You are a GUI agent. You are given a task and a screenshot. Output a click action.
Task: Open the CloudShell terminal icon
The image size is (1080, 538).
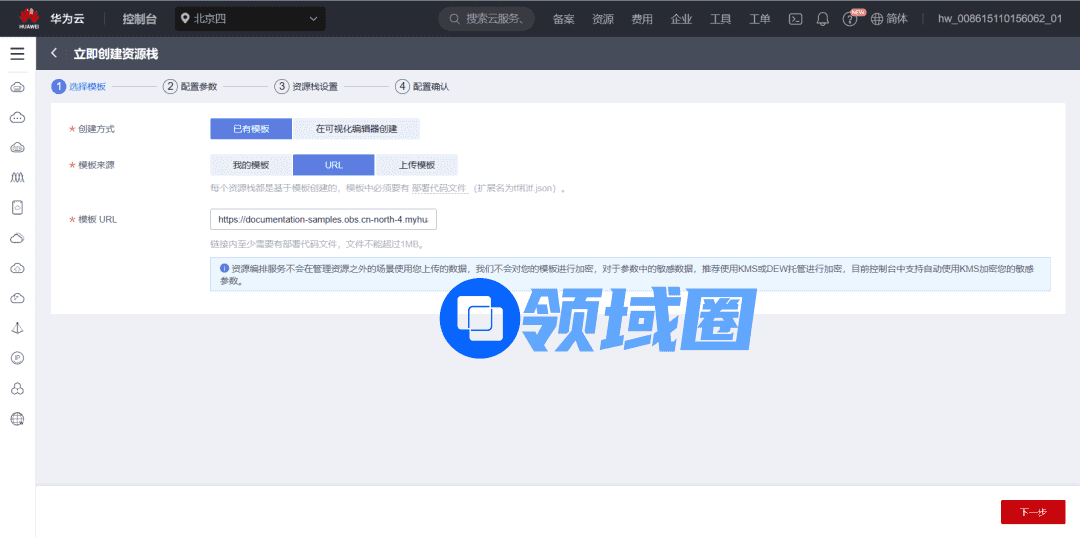[x=796, y=19]
